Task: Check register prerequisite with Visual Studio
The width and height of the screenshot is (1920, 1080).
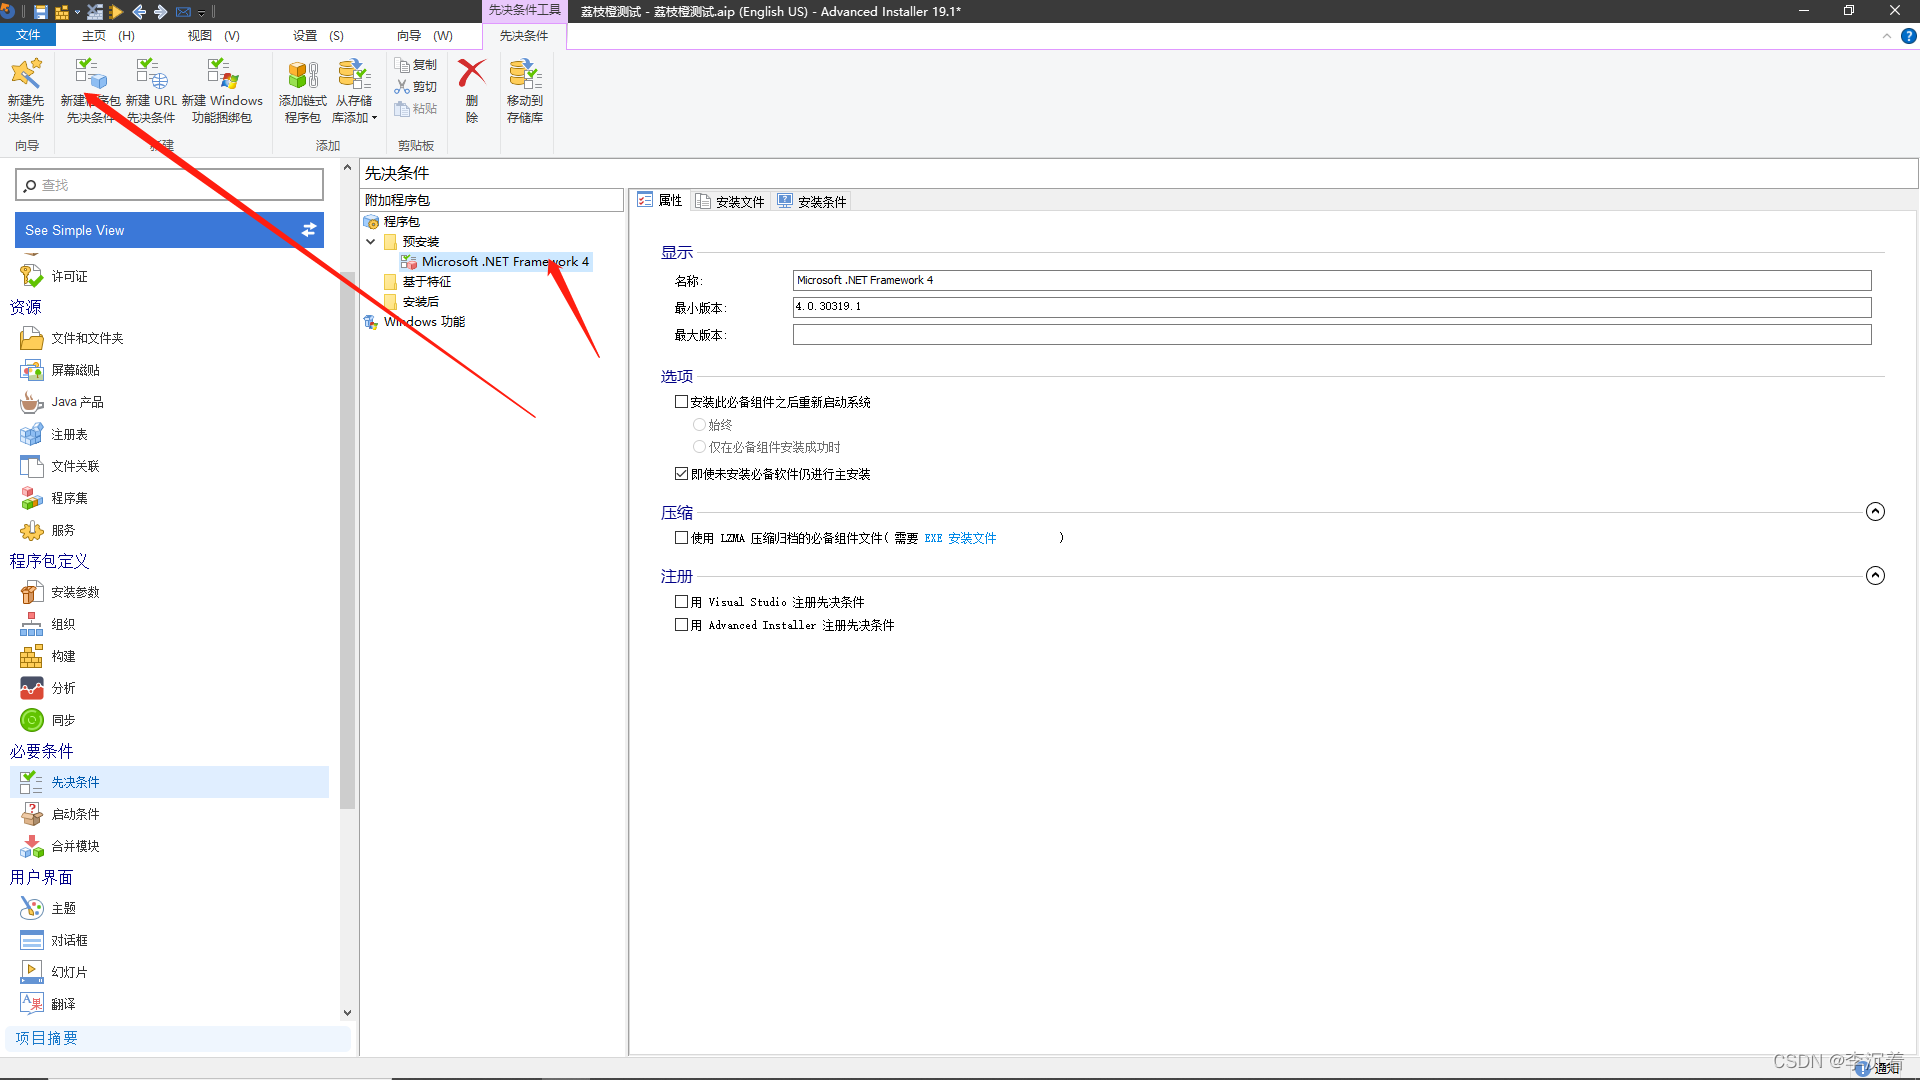Action: tap(681, 602)
